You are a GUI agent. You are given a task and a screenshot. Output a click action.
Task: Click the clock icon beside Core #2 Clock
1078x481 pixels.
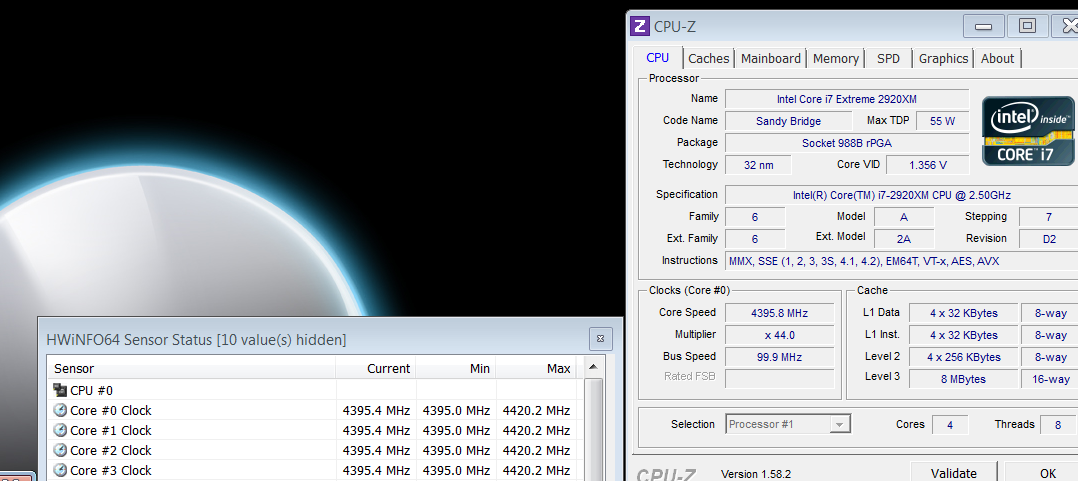click(x=60, y=450)
